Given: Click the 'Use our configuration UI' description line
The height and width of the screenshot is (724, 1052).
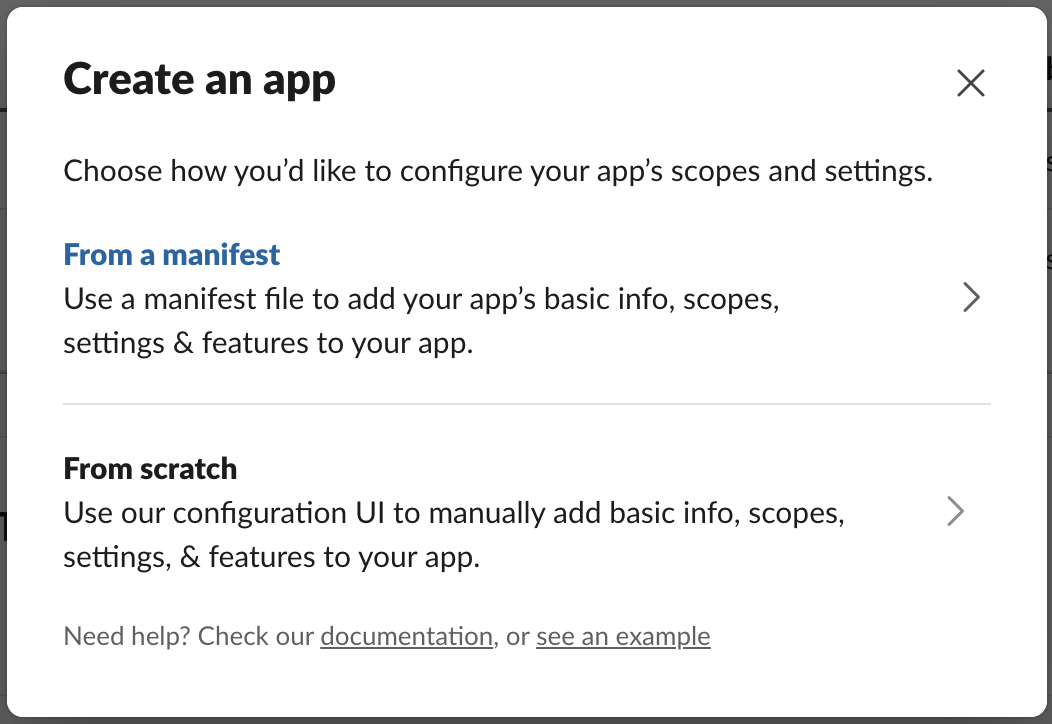Looking at the screenshot, I should coord(454,513).
